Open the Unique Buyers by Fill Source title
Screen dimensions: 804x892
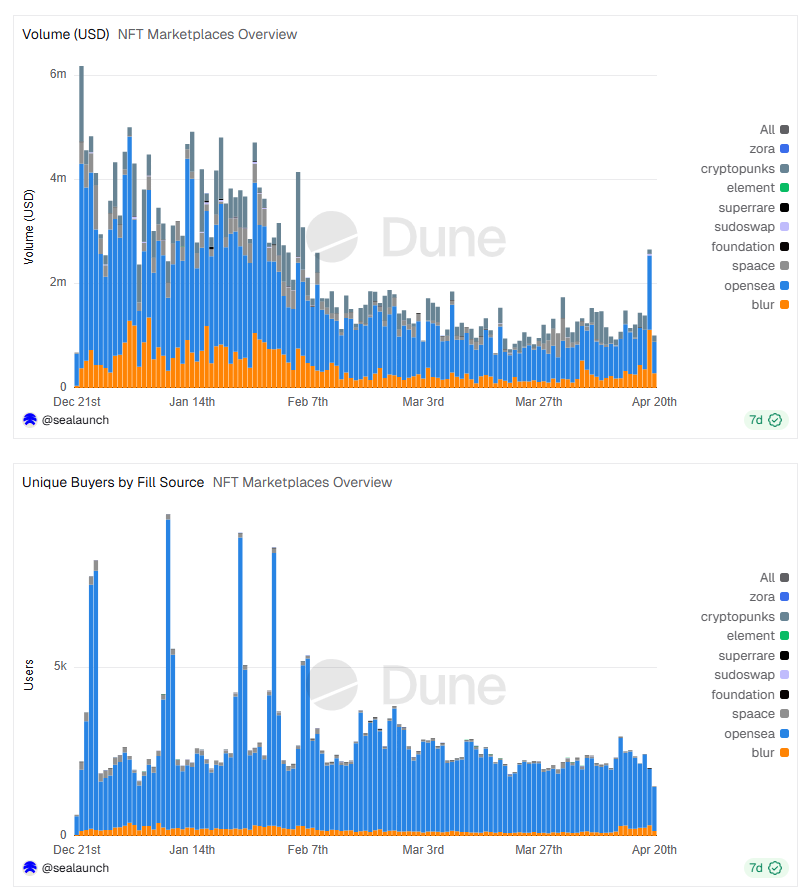[x=113, y=482]
